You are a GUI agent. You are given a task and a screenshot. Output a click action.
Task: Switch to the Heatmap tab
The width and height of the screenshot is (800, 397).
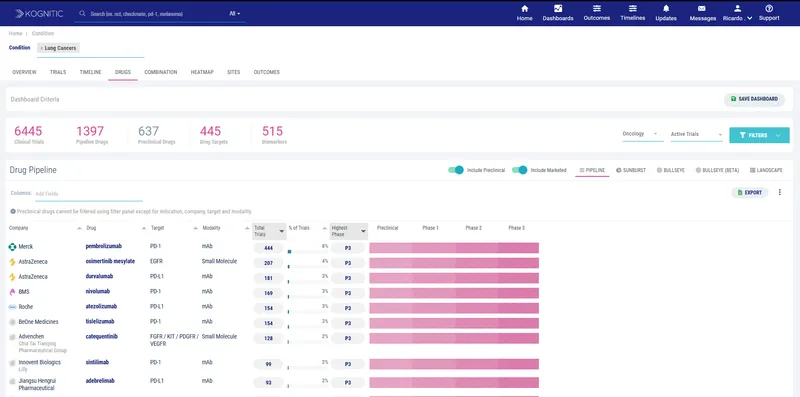[202, 72]
